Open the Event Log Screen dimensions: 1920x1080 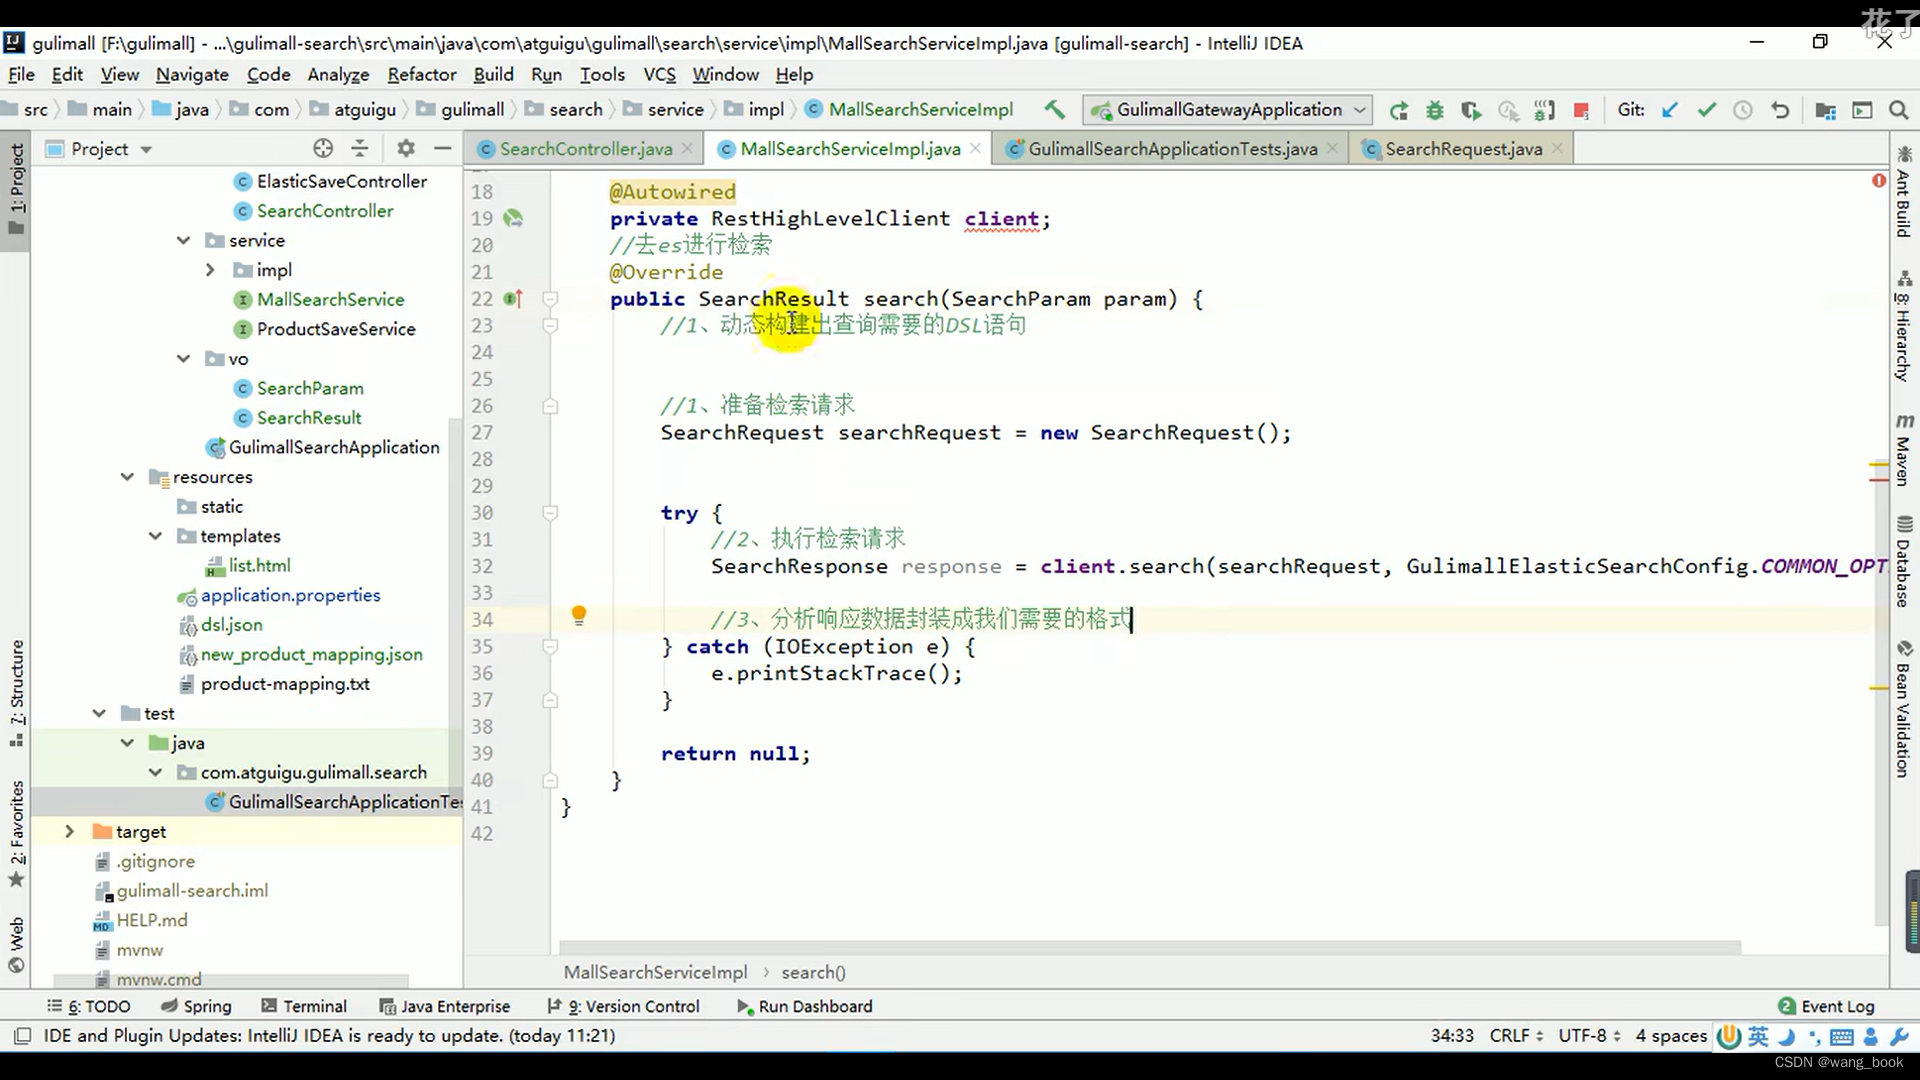point(1826,1006)
